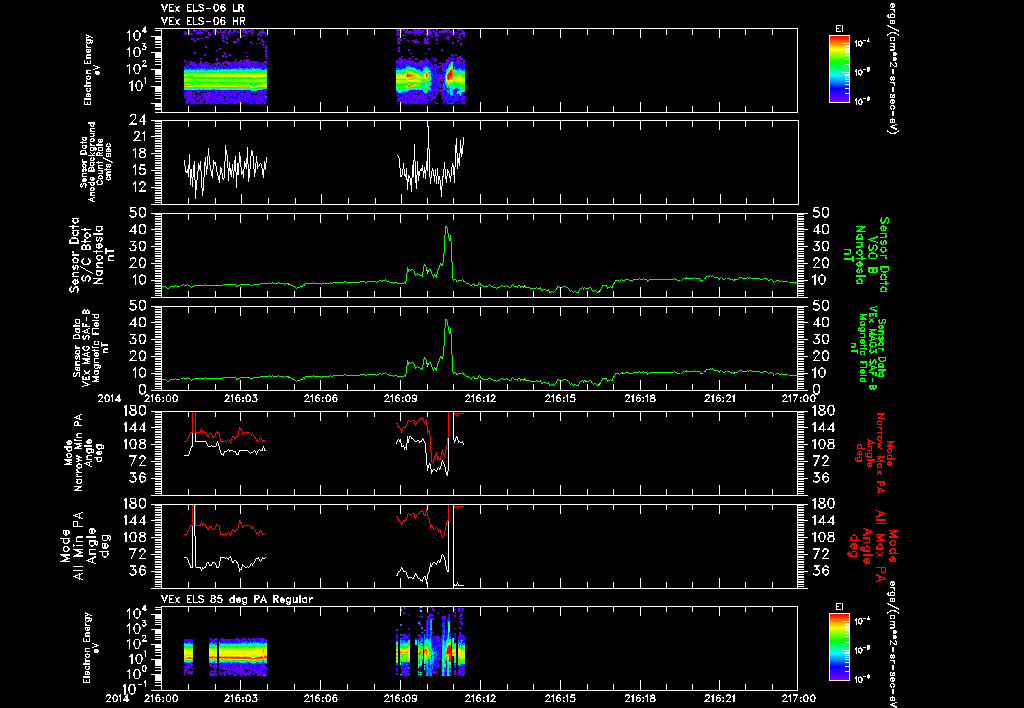The height and width of the screenshot is (708, 1024).
Task: Click the top spectrogram's EI color bar
Action: tap(839, 69)
